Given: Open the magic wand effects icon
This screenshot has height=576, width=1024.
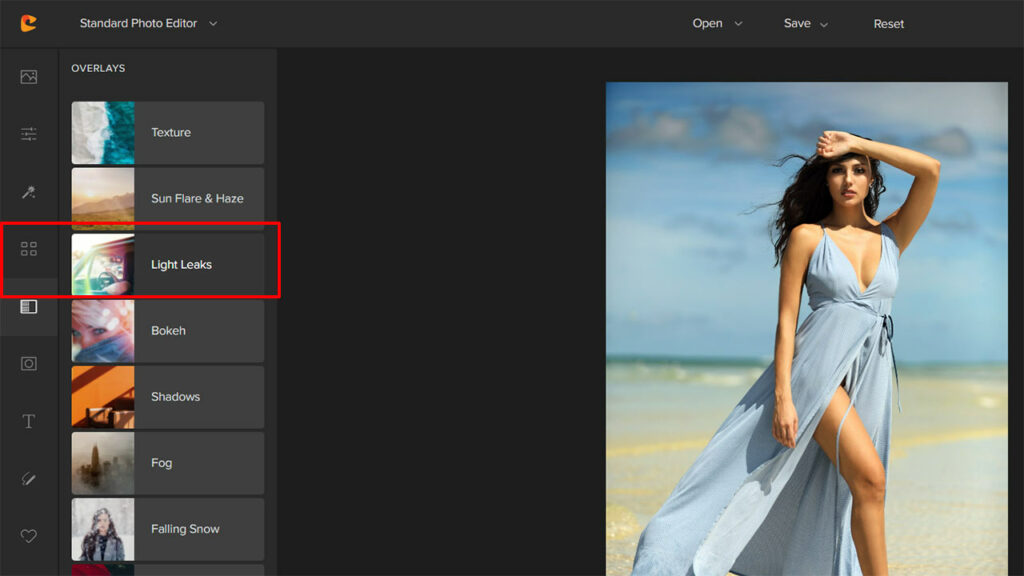Looking at the screenshot, I should point(29,192).
